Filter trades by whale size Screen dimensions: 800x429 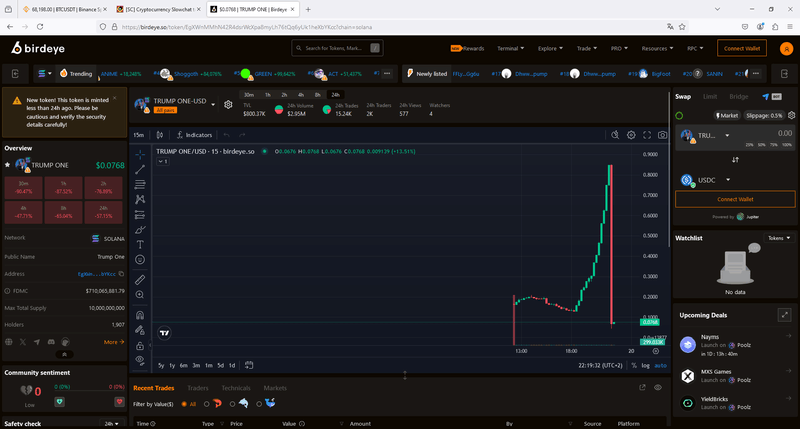(x=266, y=403)
